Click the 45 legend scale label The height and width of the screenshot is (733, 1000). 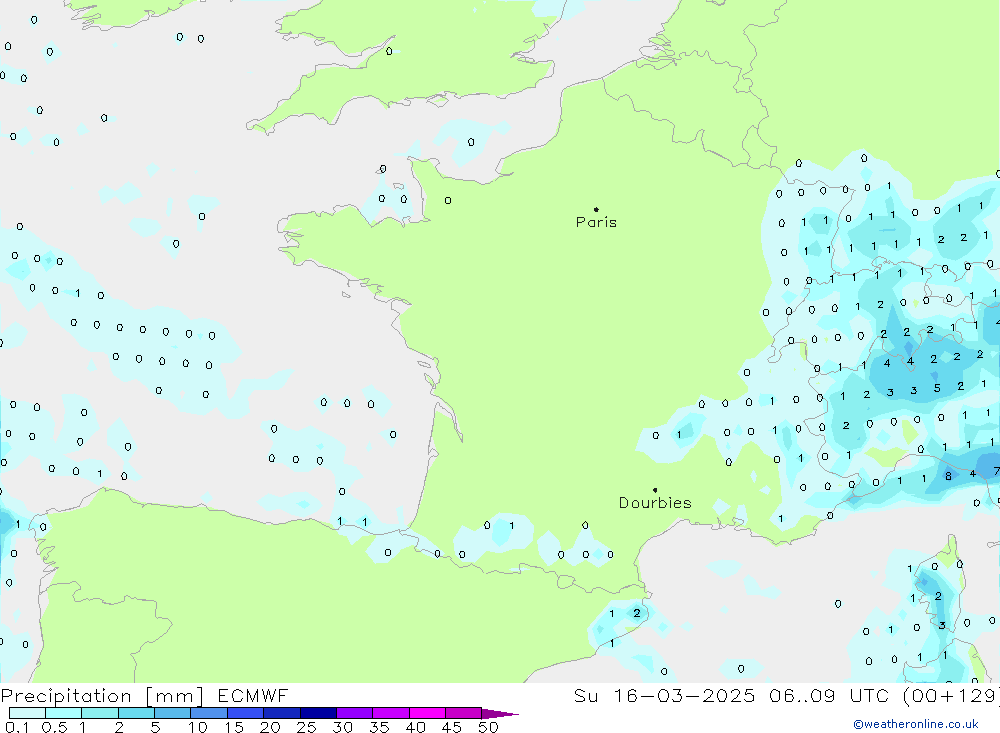pyautogui.click(x=452, y=727)
